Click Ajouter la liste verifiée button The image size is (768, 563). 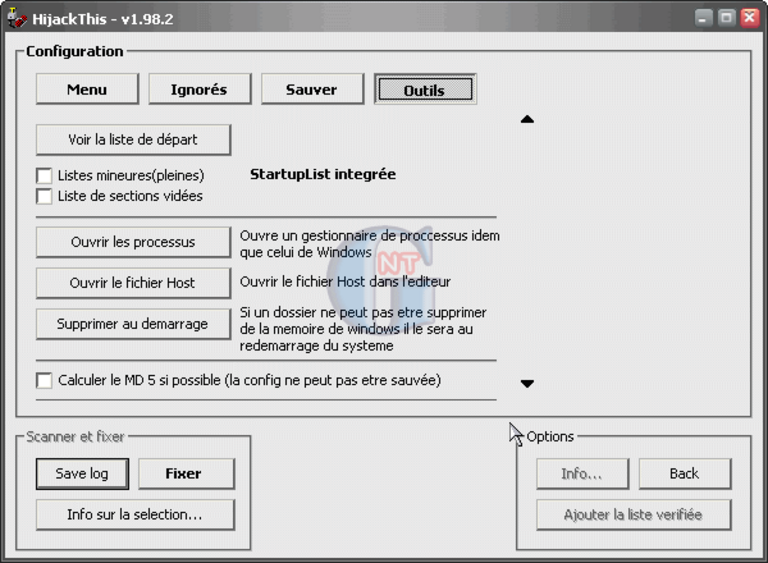[x=634, y=514]
